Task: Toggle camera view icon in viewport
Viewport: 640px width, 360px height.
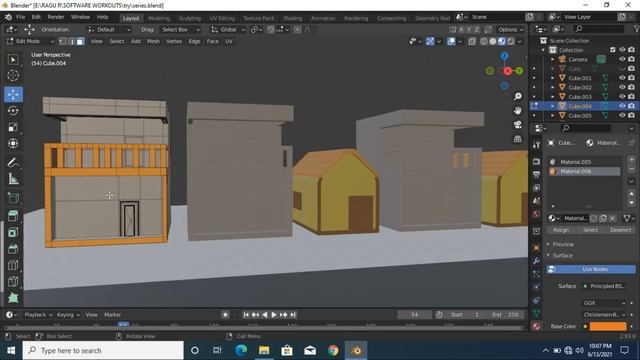Action: [x=518, y=124]
